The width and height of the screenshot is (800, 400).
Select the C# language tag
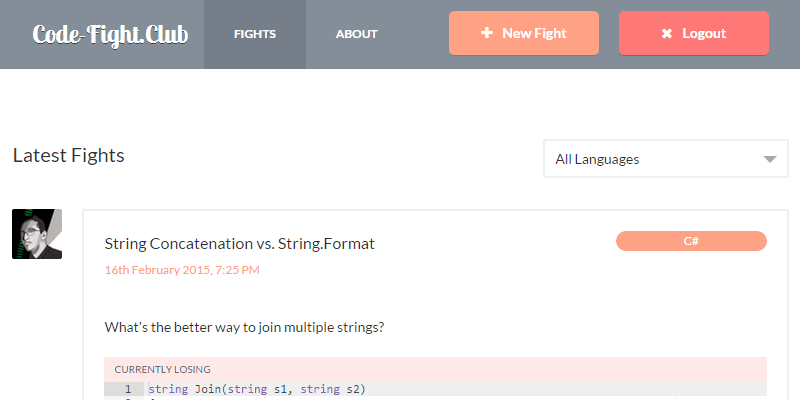tap(691, 241)
